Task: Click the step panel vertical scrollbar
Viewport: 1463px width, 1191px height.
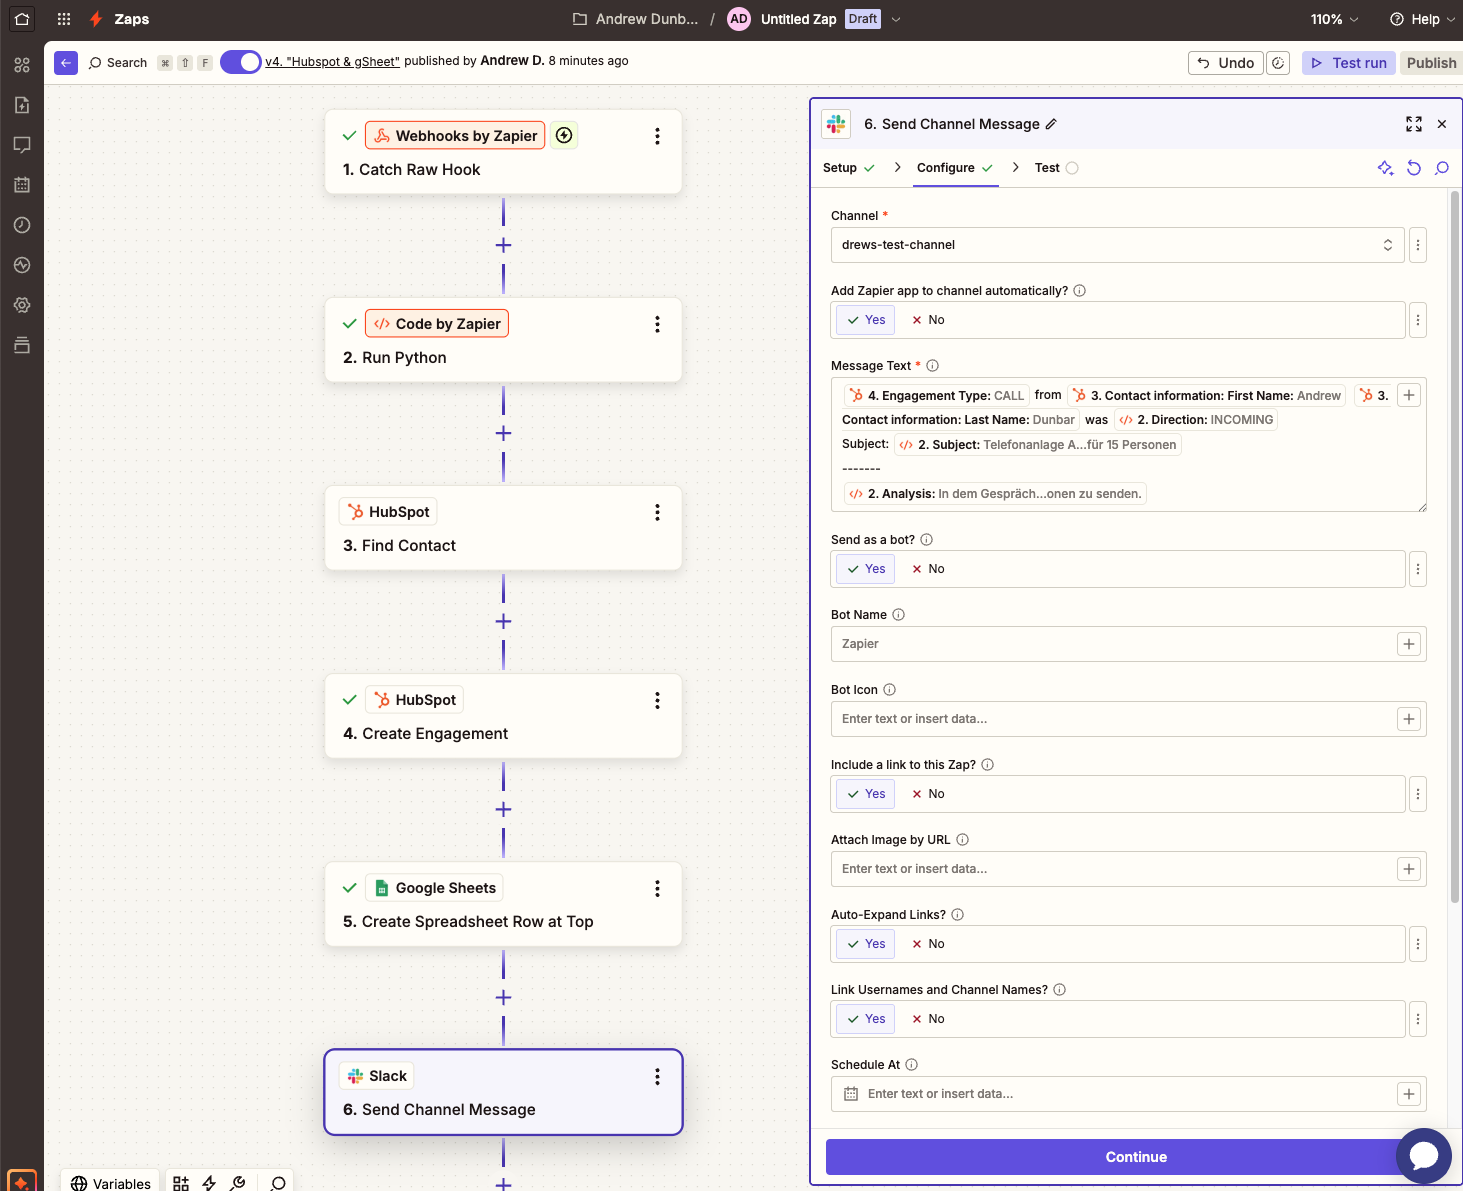Action: point(1455,547)
